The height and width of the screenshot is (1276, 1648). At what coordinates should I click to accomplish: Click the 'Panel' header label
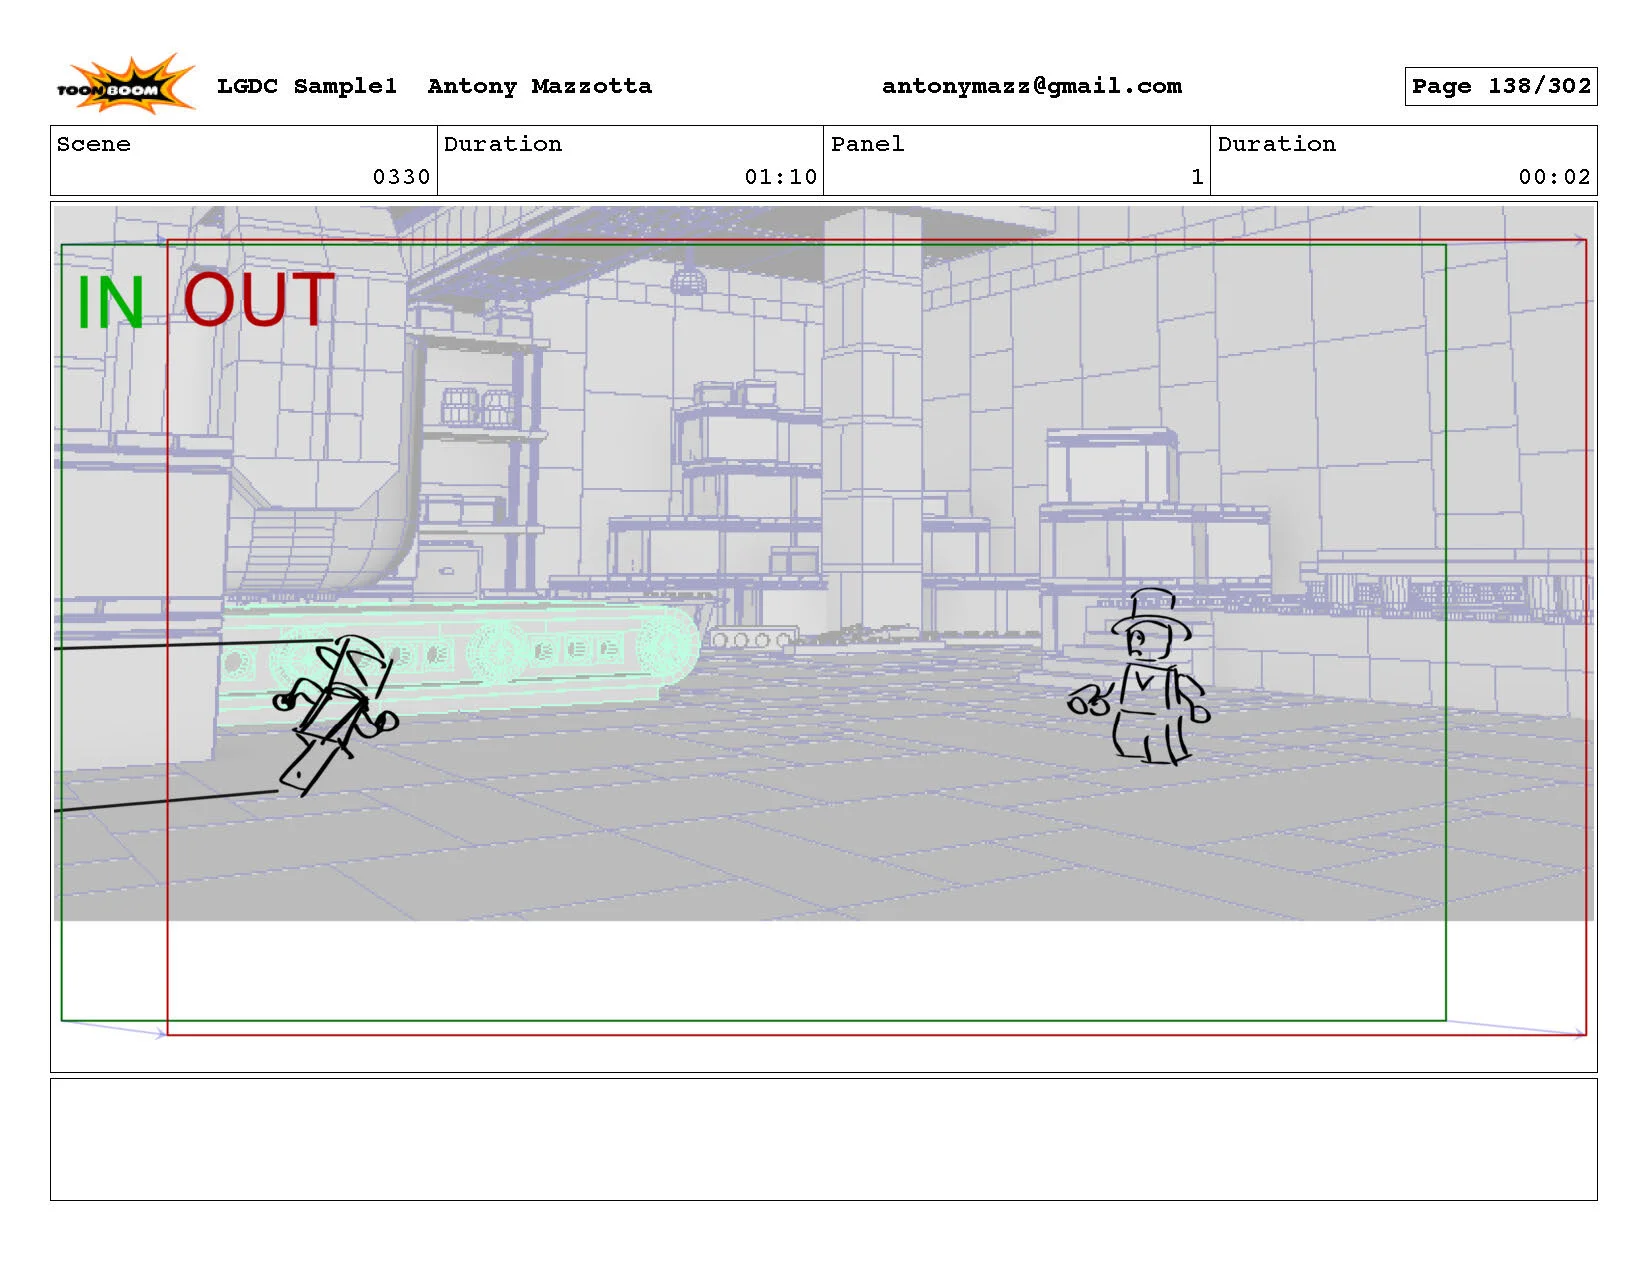[x=867, y=144]
